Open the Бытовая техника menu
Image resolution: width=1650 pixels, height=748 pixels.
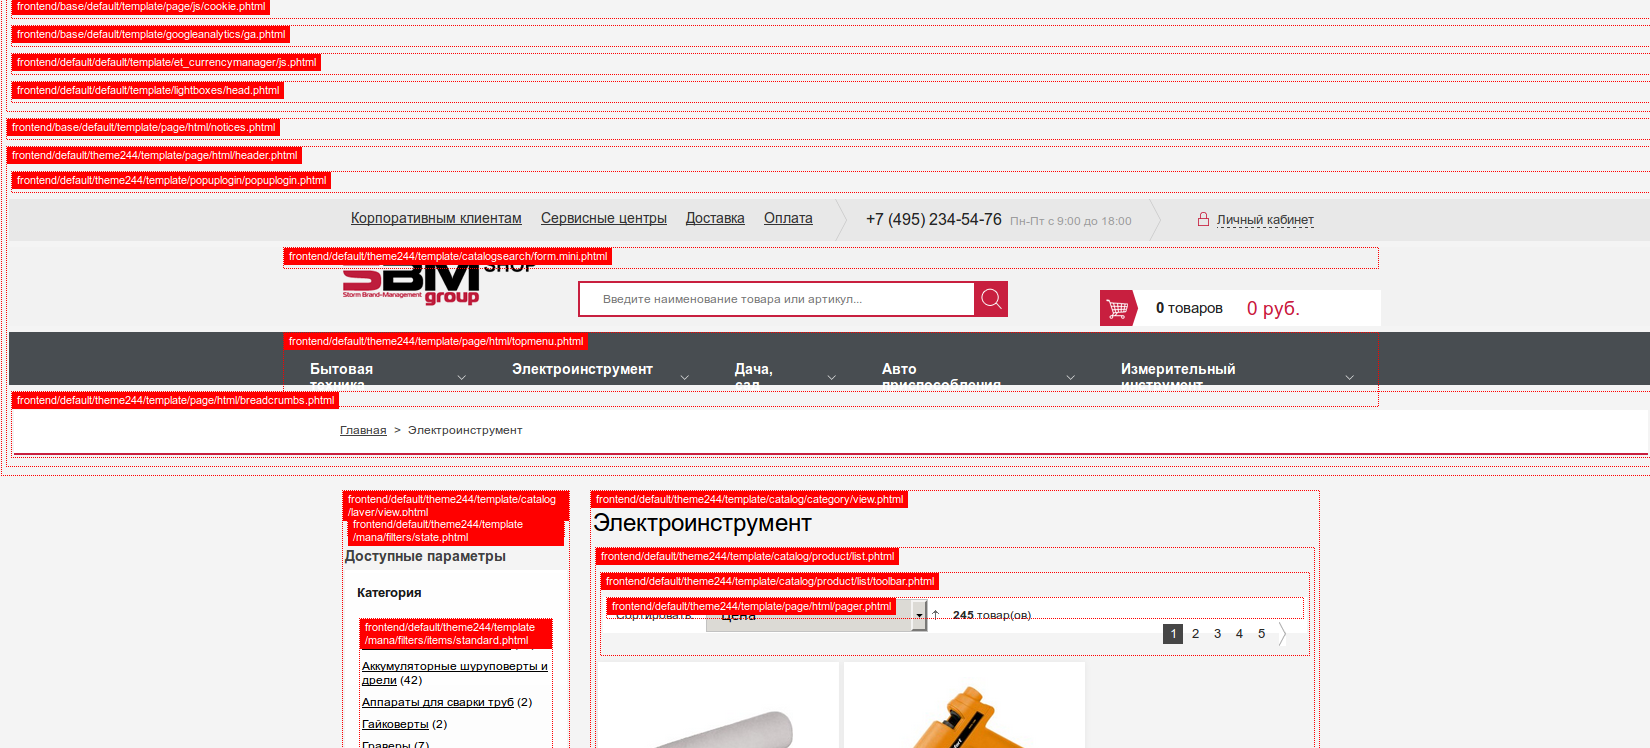coord(342,374)
